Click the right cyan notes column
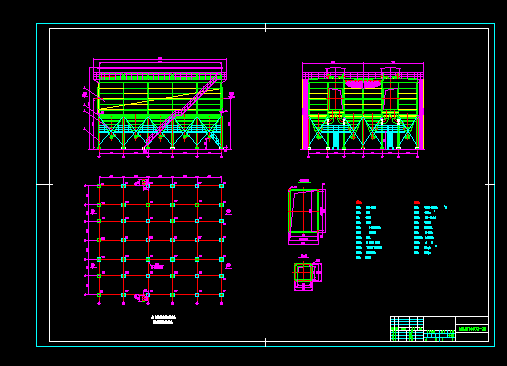507x366 pixels. click(x=430, y=228)
